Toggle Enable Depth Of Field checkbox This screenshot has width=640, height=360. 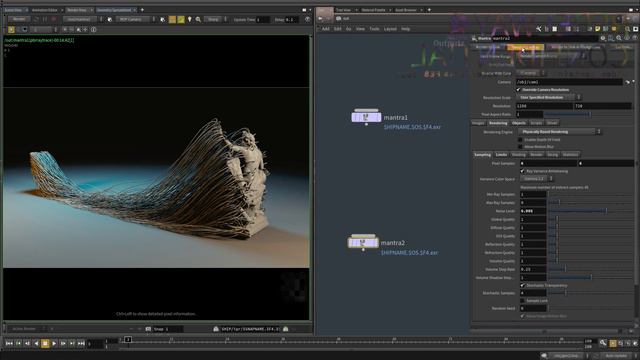[520, 140]
